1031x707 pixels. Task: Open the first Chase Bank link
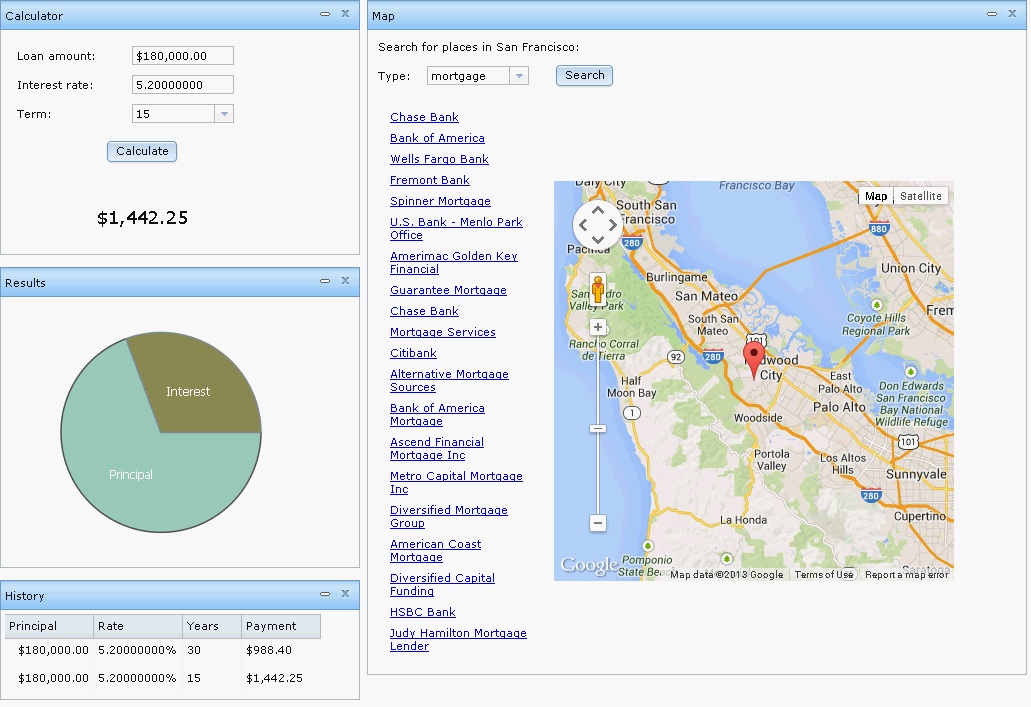424,117
